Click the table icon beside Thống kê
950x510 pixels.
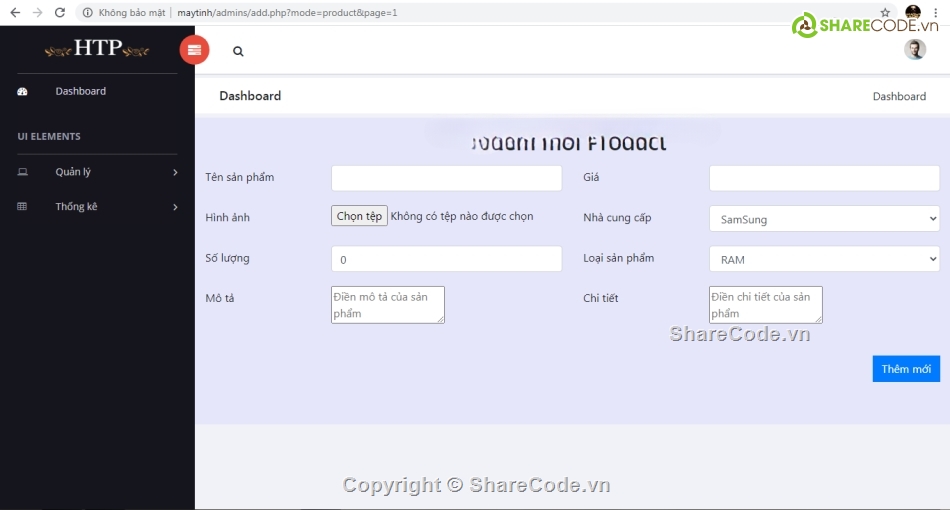point(22,207)
